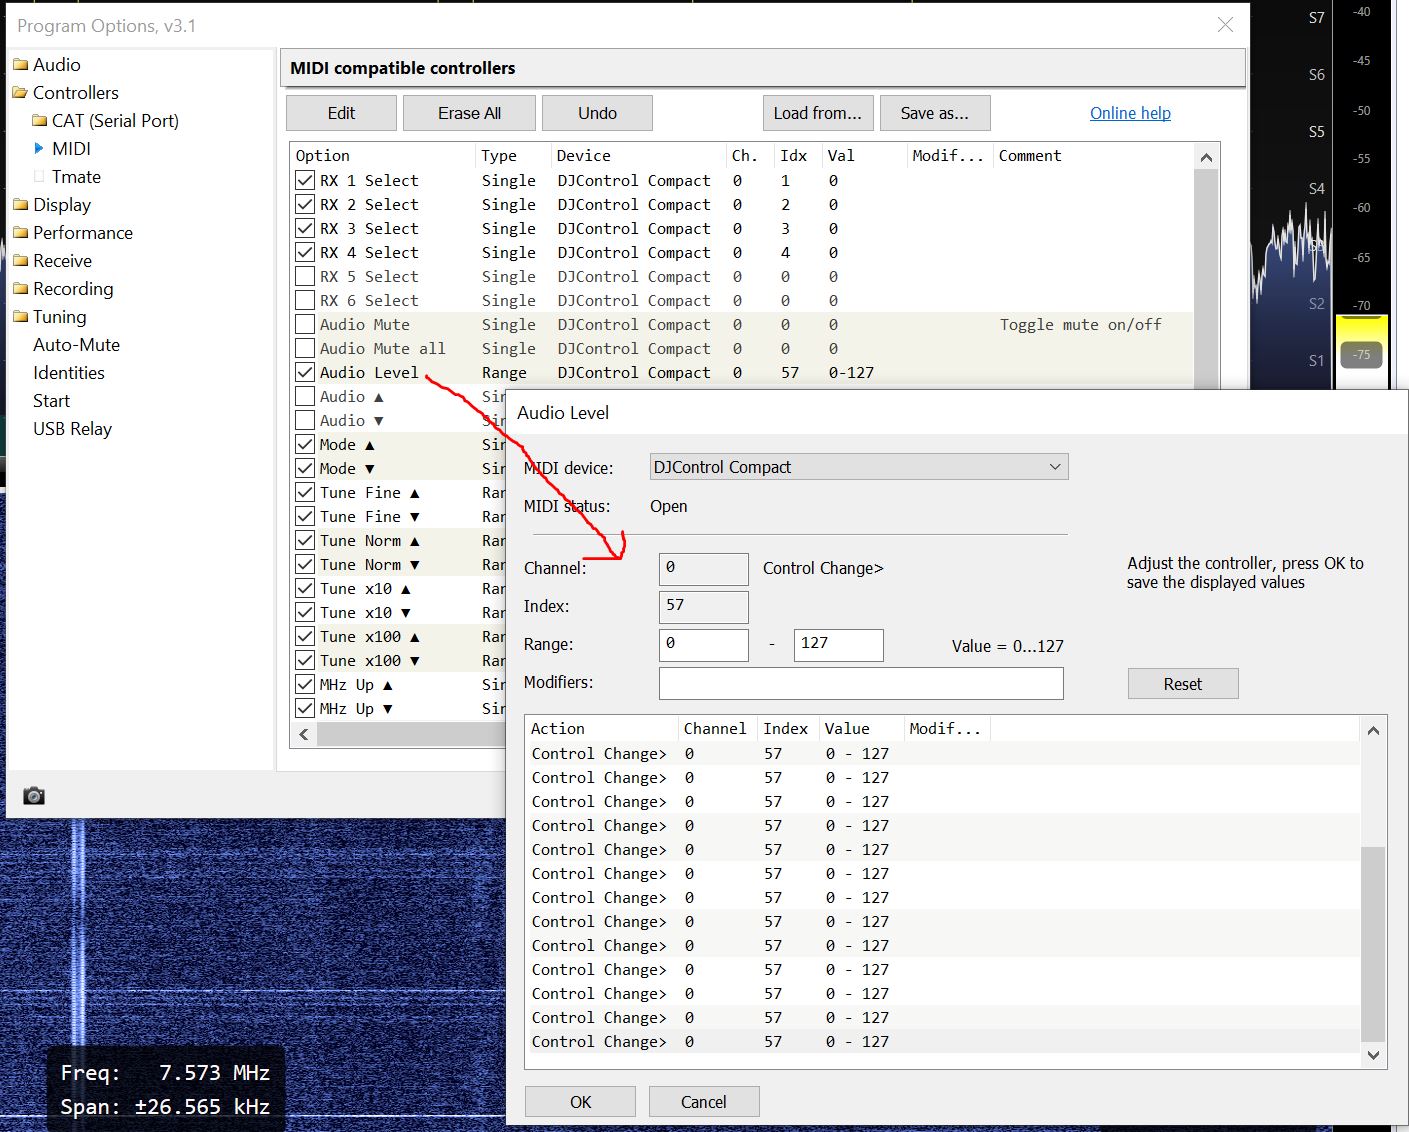This screenshot has width=1409, height=1132.
Task: Enable the Audio Mute checkbox
Action: click(305, 325)
